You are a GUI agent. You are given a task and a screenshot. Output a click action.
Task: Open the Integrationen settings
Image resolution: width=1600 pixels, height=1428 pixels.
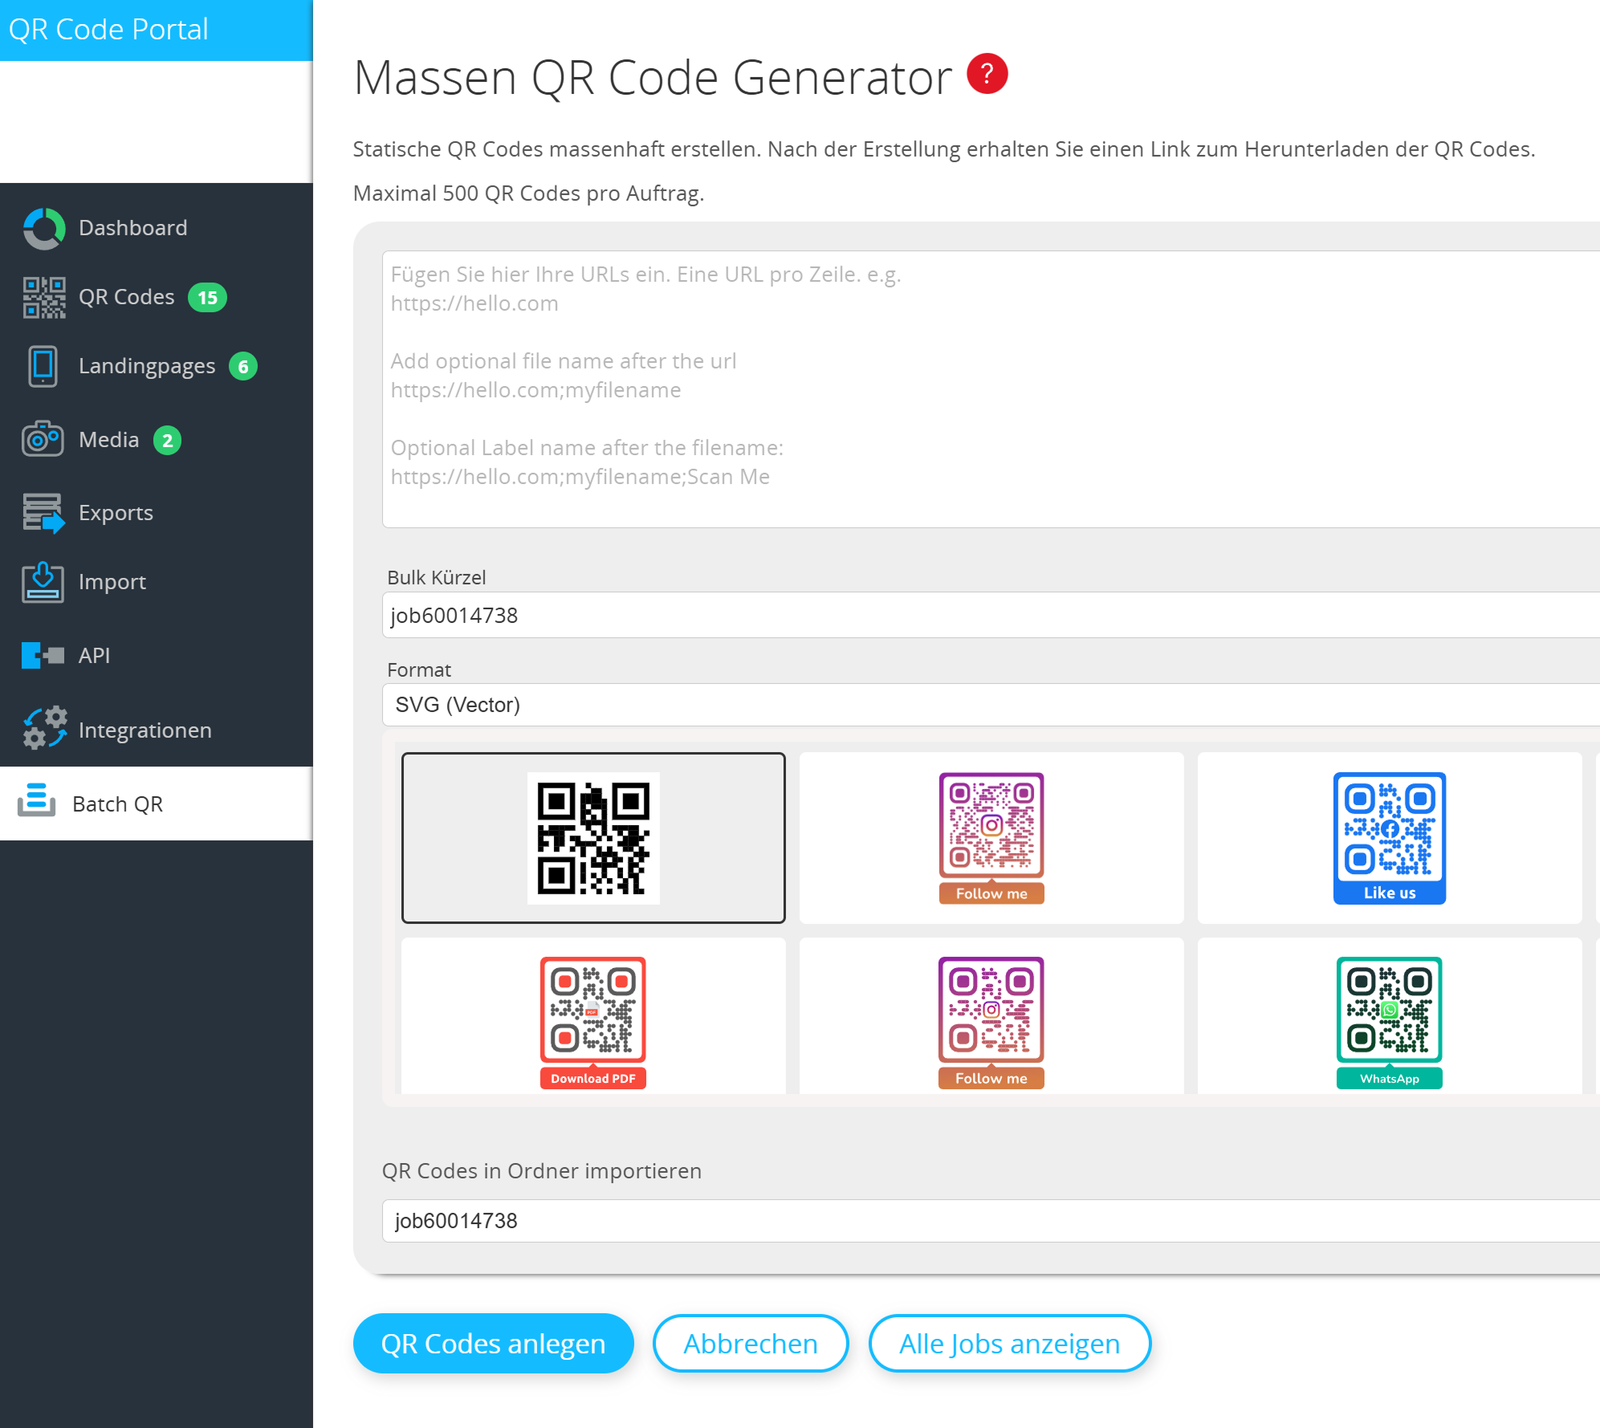[145, 729]
